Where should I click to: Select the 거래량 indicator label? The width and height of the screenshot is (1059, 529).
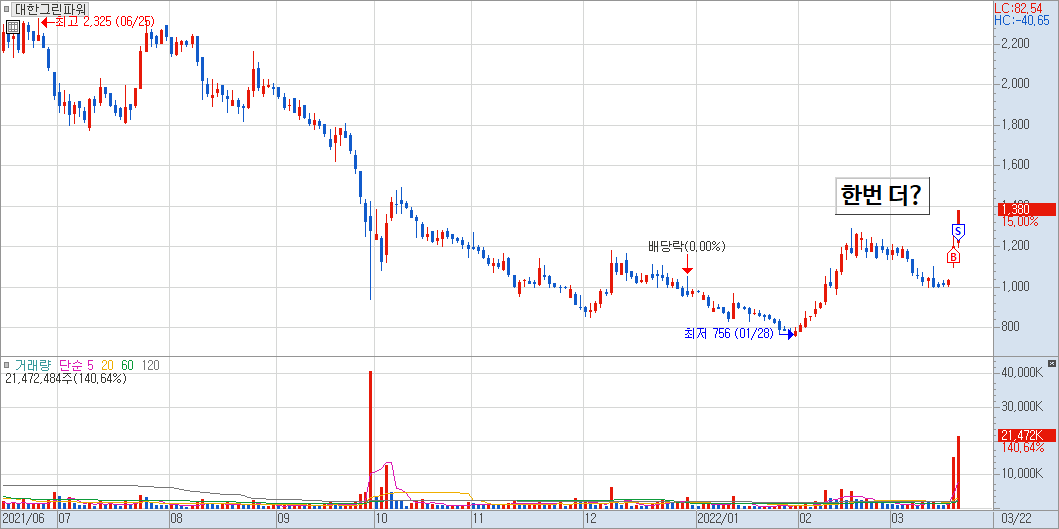tap(33, 366)
